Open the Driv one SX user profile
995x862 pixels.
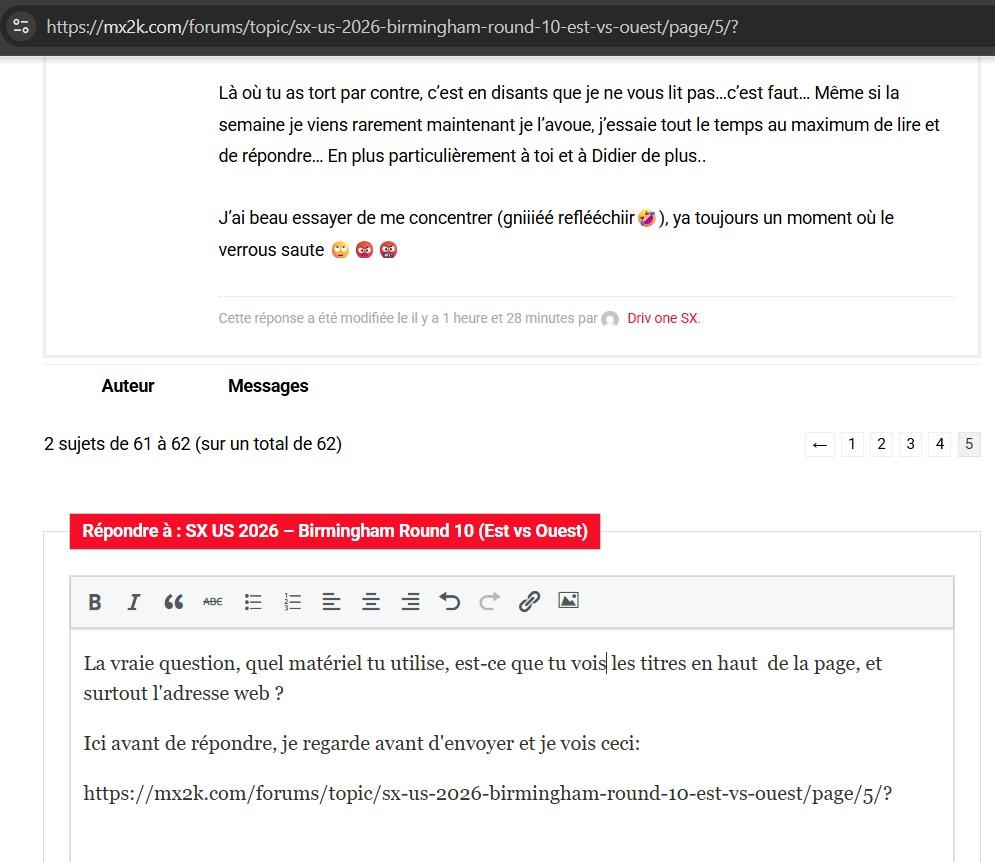pos(662,319)
